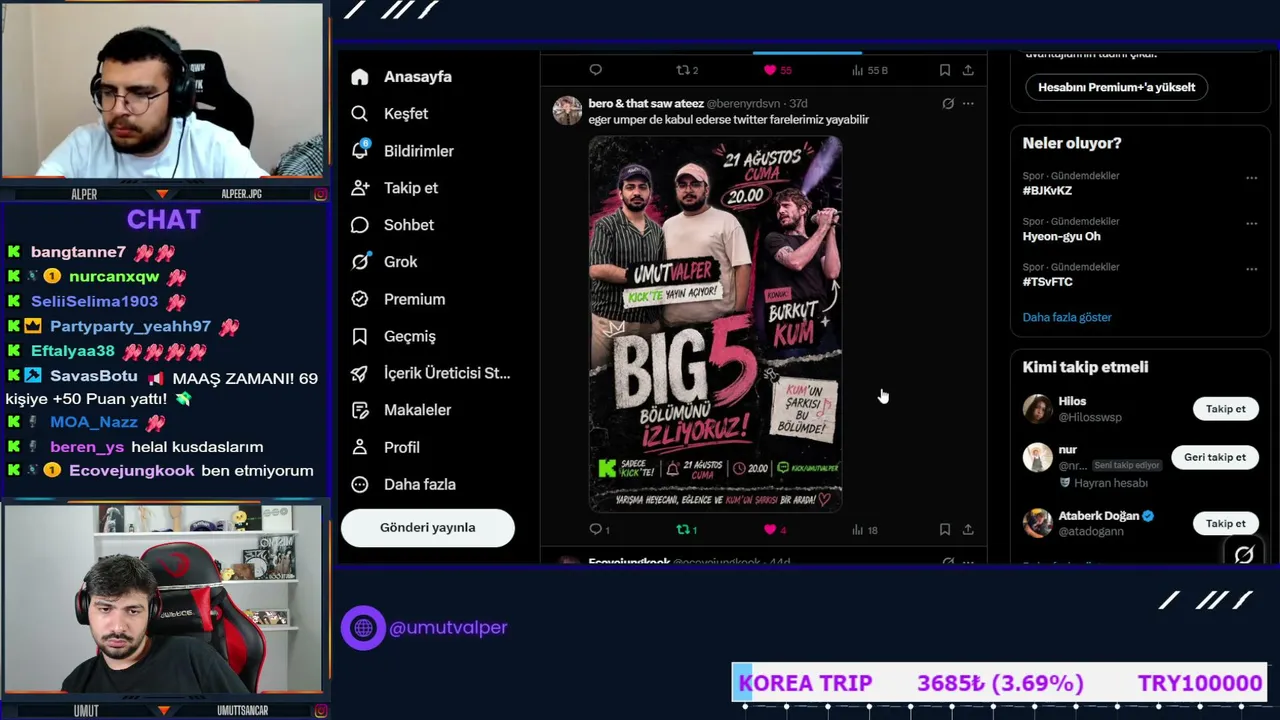Click Grok explain icon on bero's tweet
Screen dimensions: 1280x720
(948, 103)
